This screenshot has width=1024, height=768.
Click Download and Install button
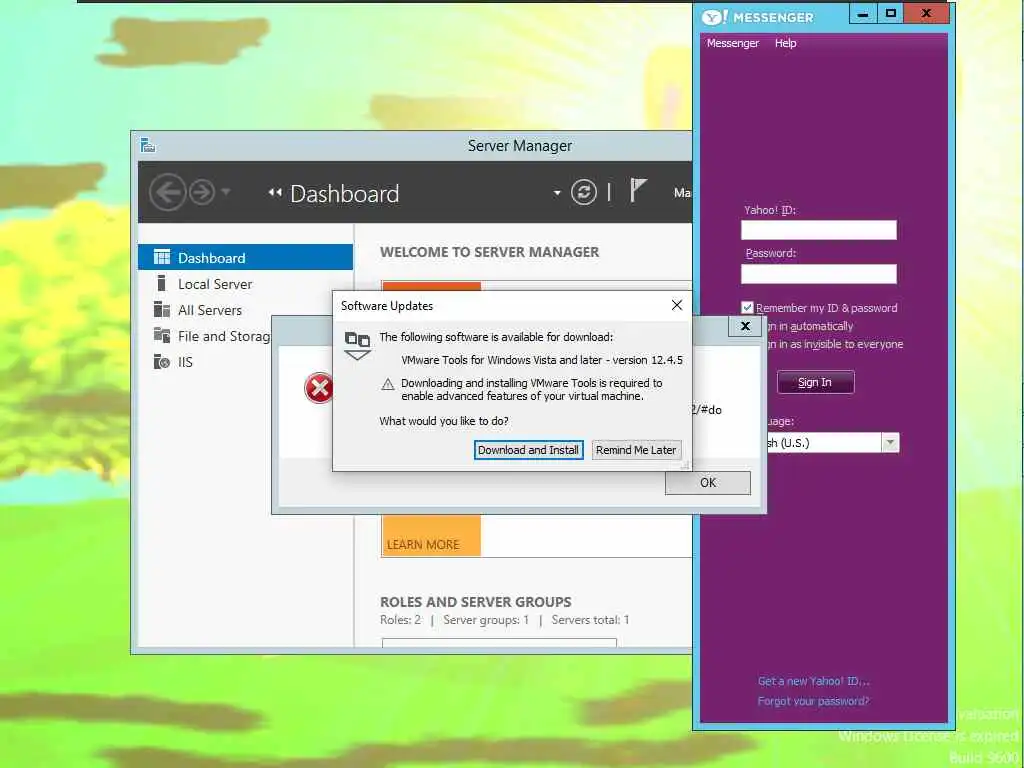point(528,450)
